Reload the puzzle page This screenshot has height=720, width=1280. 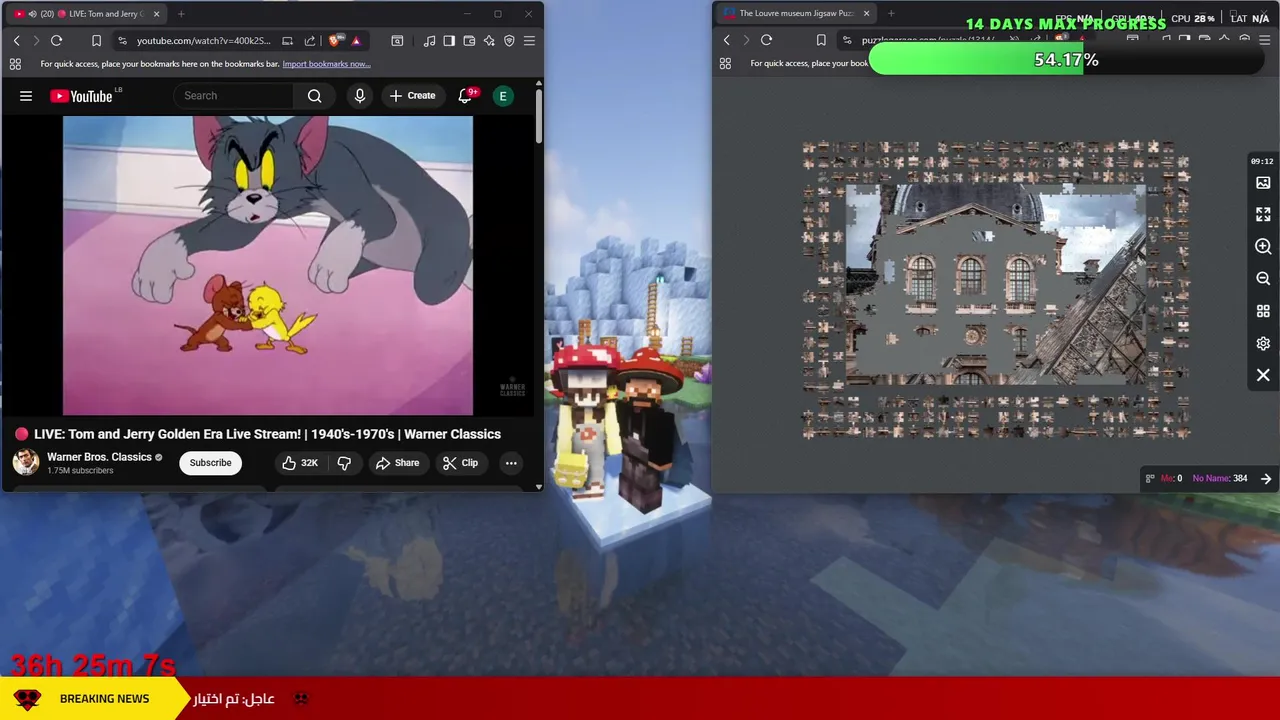766,40
